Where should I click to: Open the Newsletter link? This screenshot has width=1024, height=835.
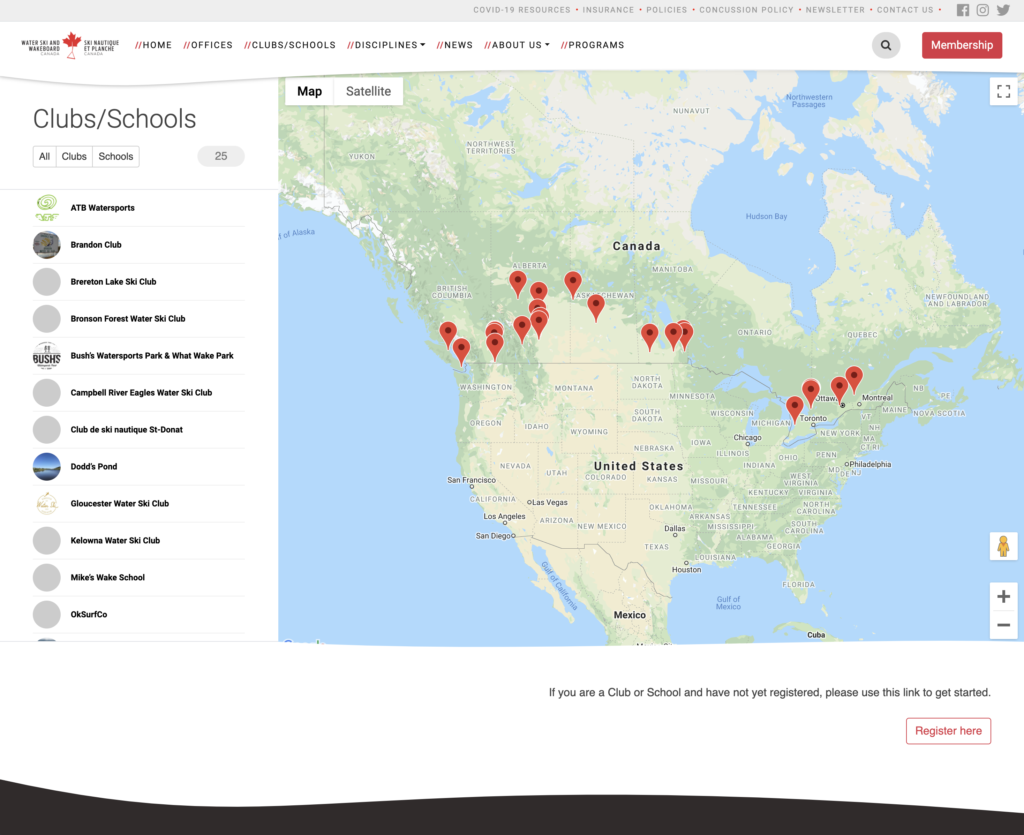coord(835,10)
